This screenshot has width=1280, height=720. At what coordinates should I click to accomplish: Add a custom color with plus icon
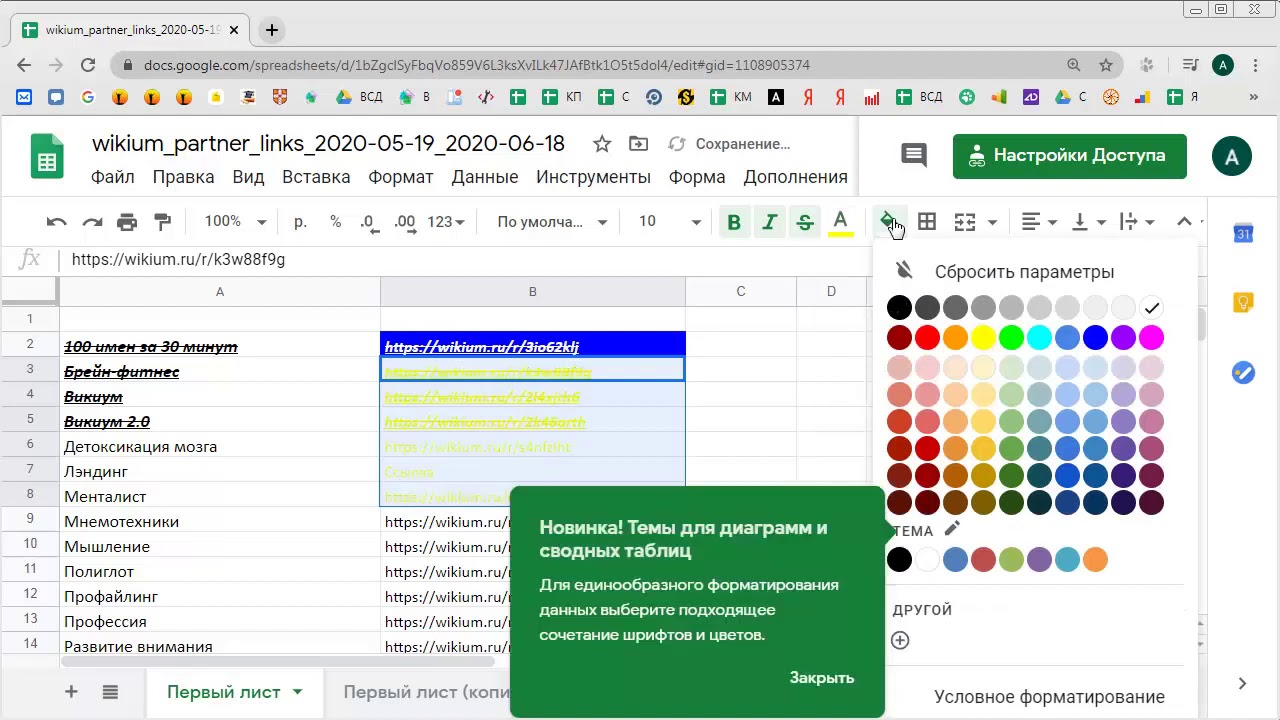(900, 640)
